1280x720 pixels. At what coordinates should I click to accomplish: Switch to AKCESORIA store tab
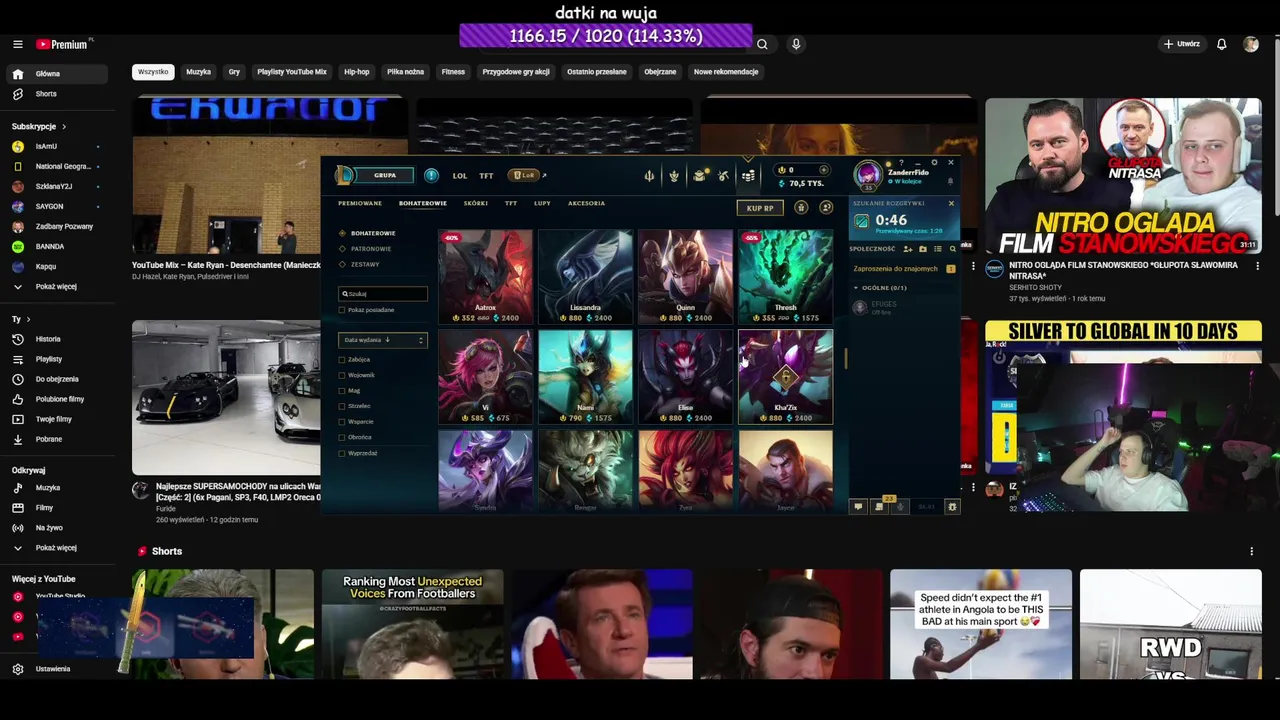(586, 203)
